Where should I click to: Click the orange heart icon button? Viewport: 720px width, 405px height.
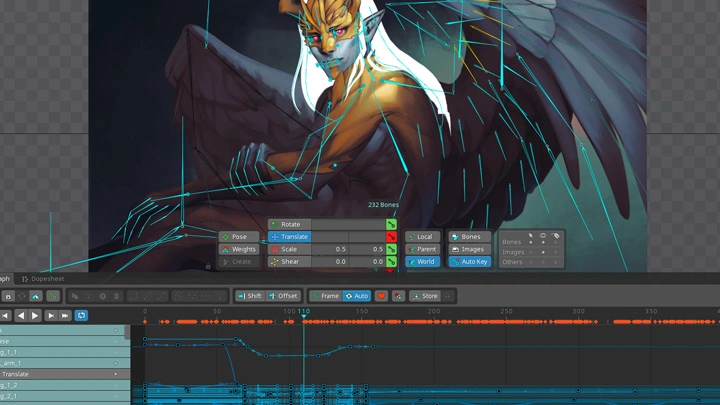(x=381, y=296)
